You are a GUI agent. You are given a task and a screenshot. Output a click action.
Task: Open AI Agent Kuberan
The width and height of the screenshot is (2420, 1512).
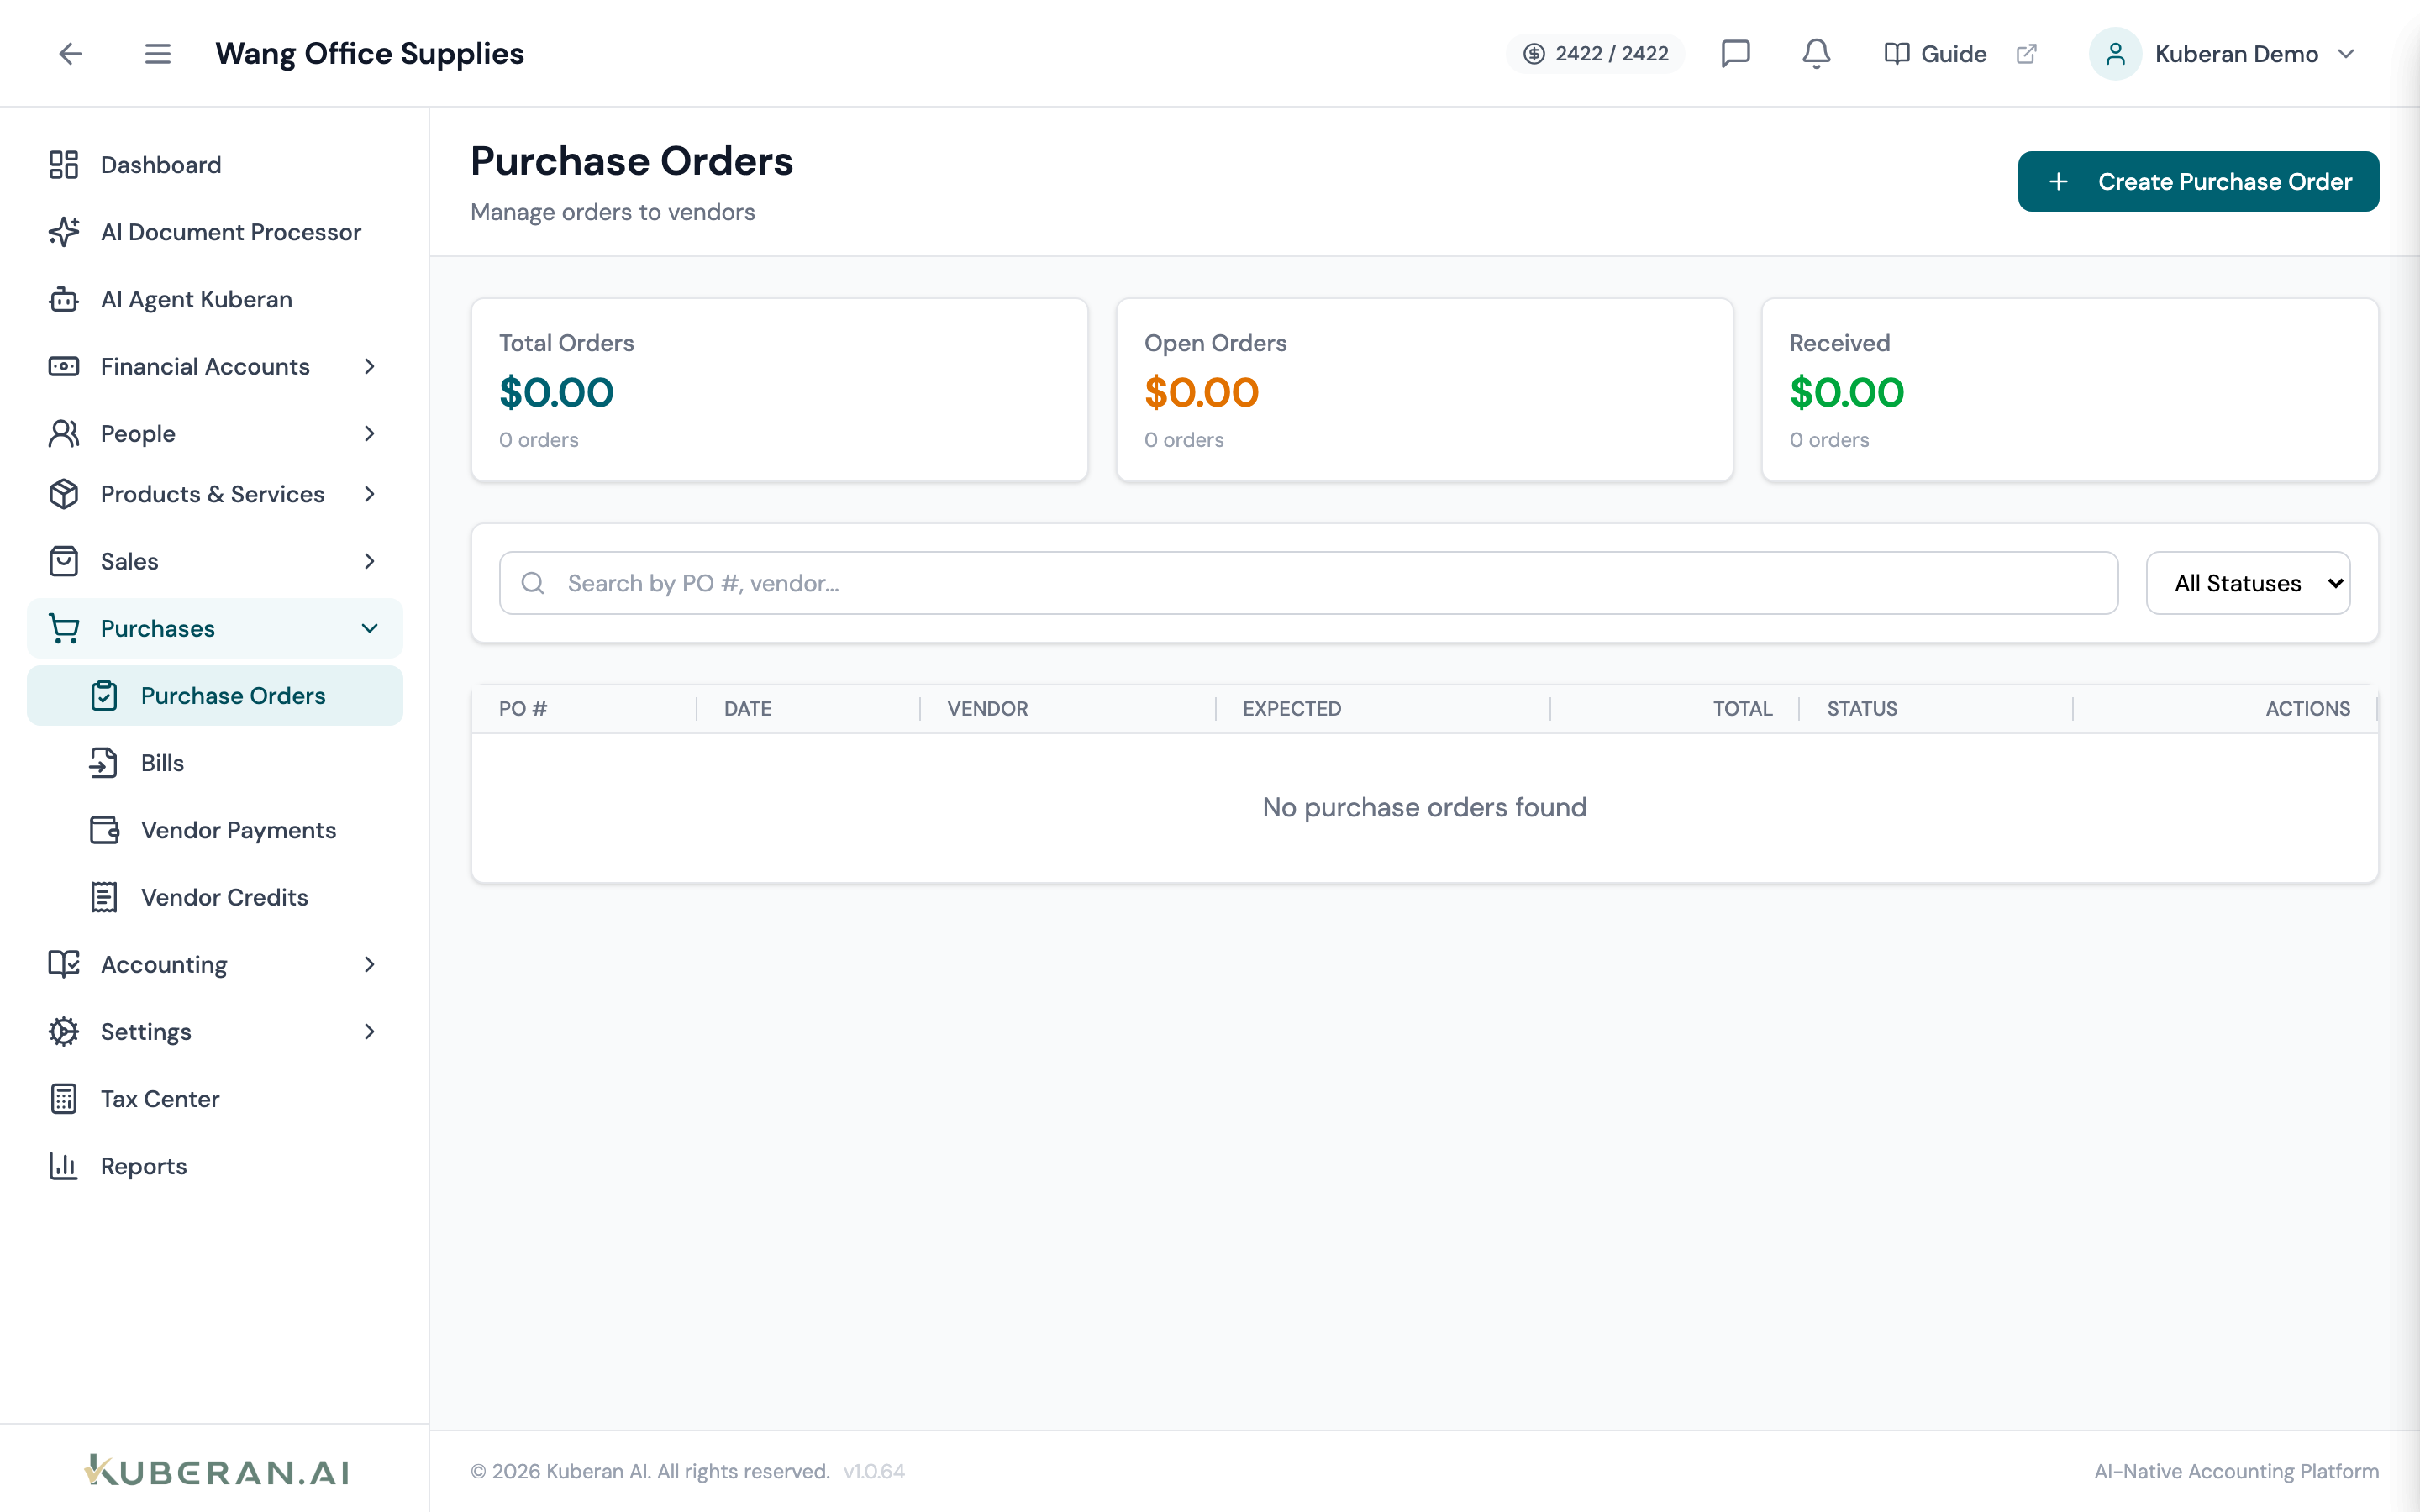[x=214, y=299]
